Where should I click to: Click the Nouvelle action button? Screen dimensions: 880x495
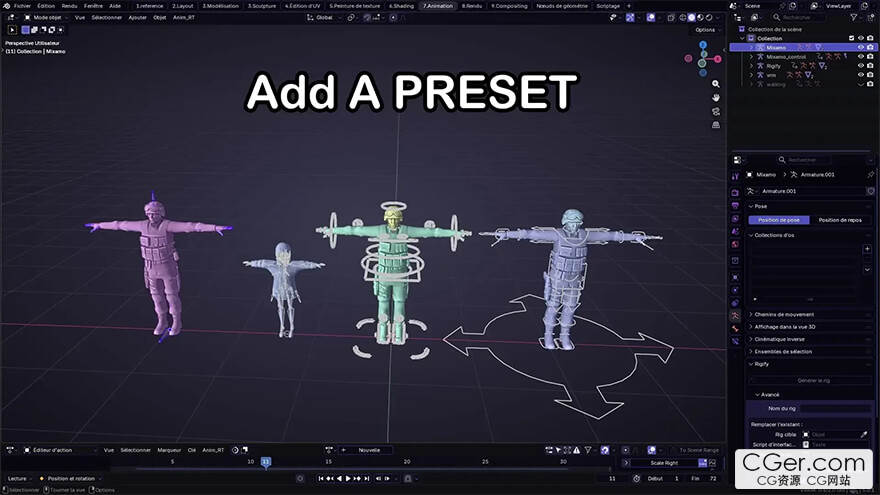tap(369, 450)
